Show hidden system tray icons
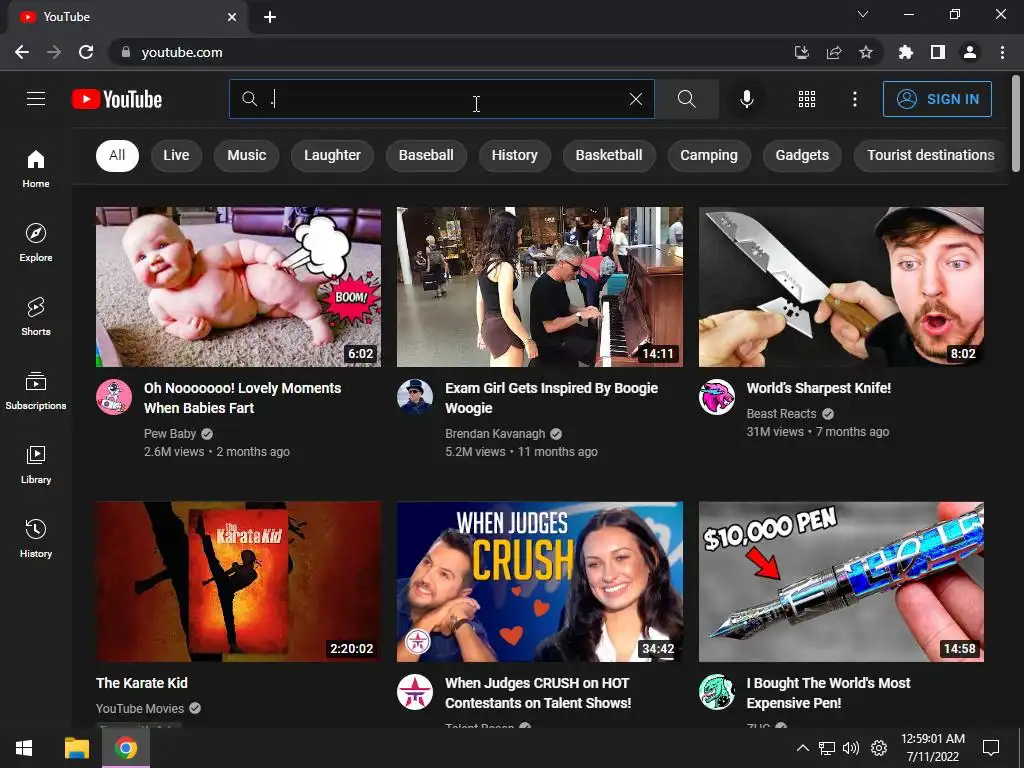The height and width of the screenshot is (768, 1024). 803,748
